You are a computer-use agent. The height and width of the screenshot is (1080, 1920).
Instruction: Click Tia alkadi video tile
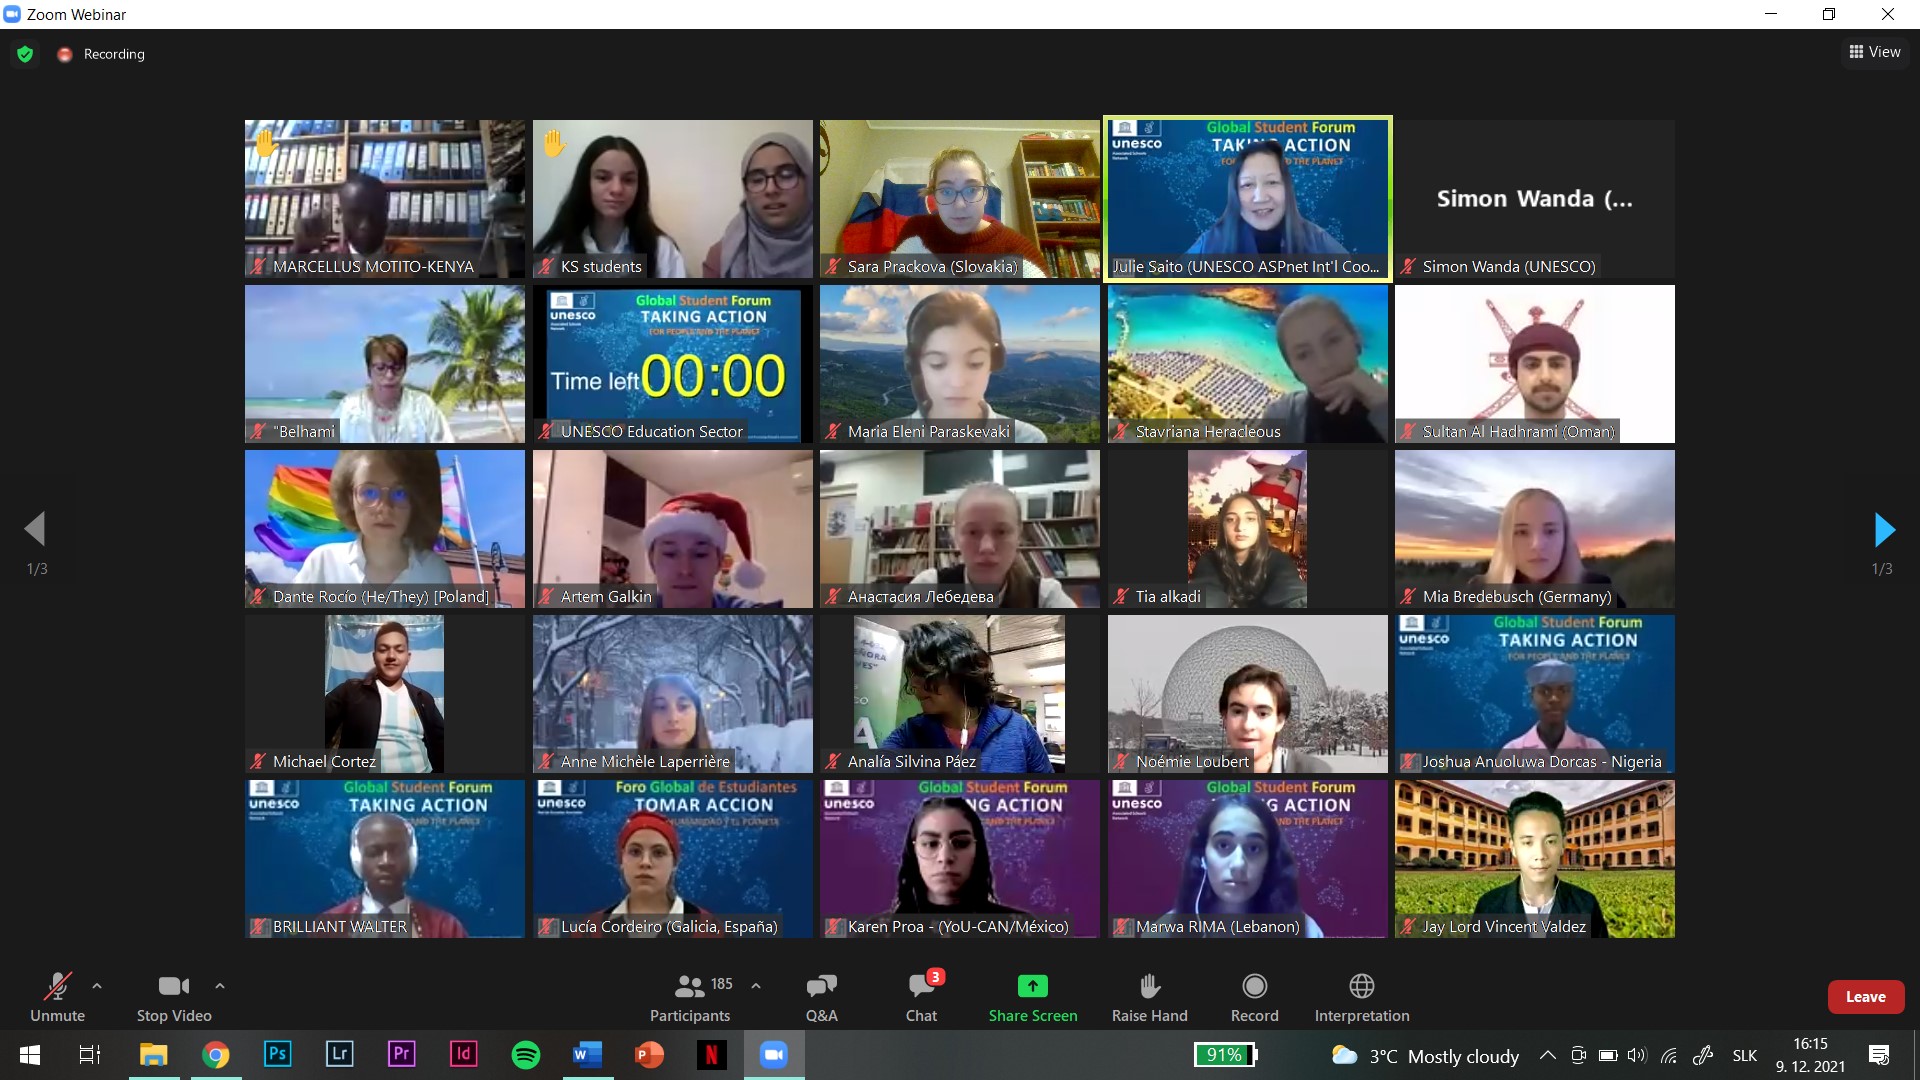(1247, 529)
